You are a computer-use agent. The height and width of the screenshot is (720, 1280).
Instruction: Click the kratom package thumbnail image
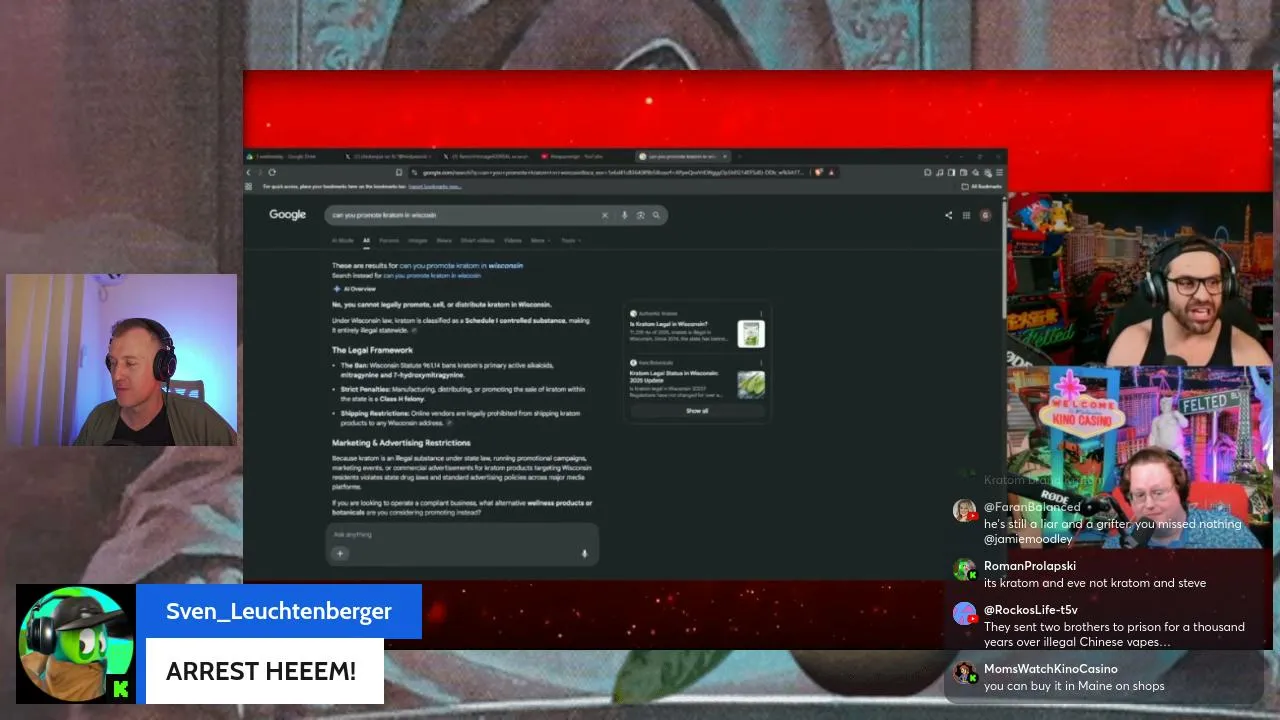(751, 334)
